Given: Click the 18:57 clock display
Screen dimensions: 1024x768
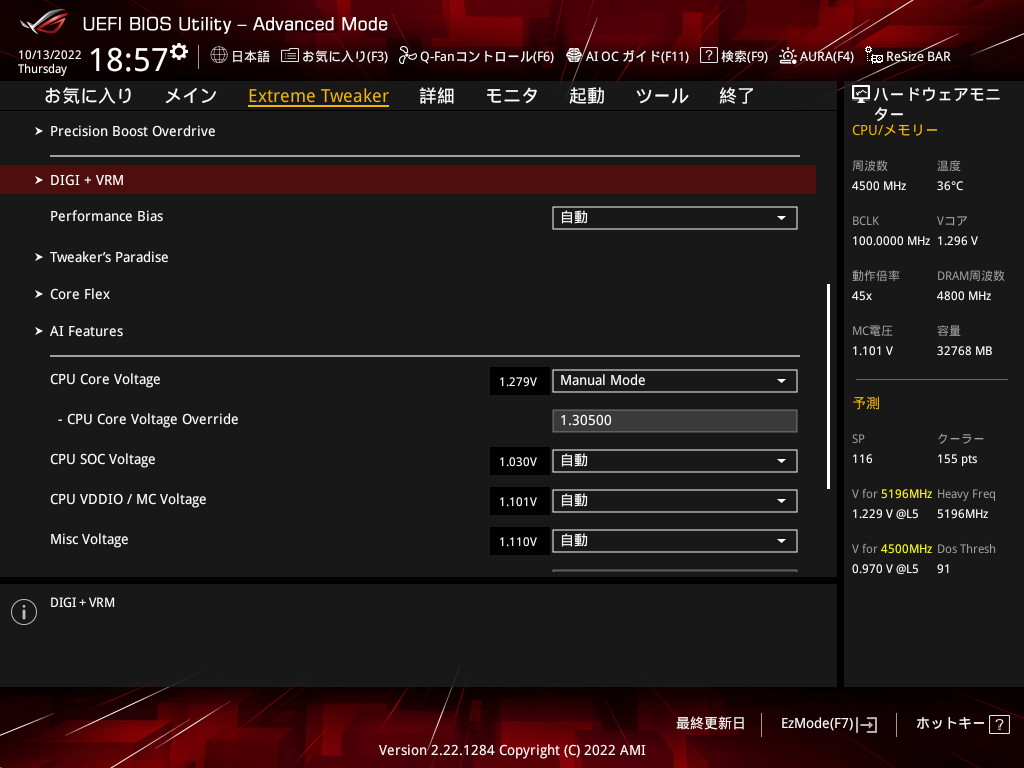Looking at the screenshot, I should pos(129,59).
